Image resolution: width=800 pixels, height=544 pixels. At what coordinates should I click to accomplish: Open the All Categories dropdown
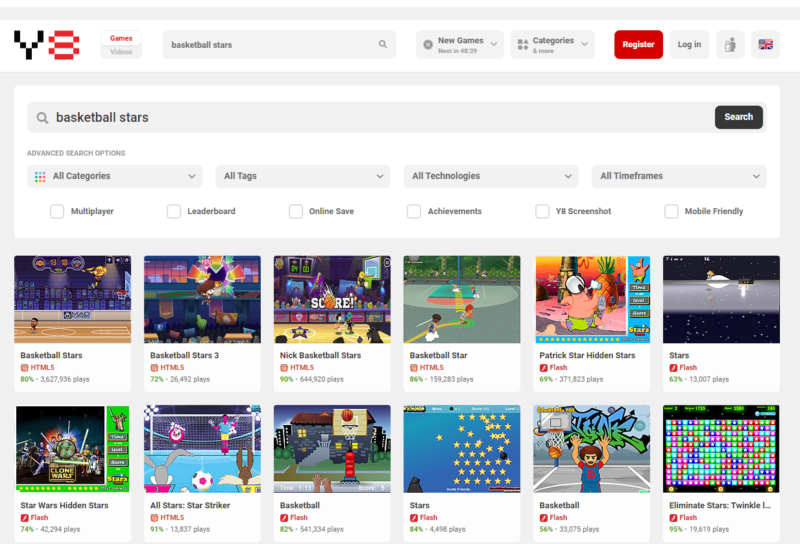pyautogui.click(x=115, y=176)
